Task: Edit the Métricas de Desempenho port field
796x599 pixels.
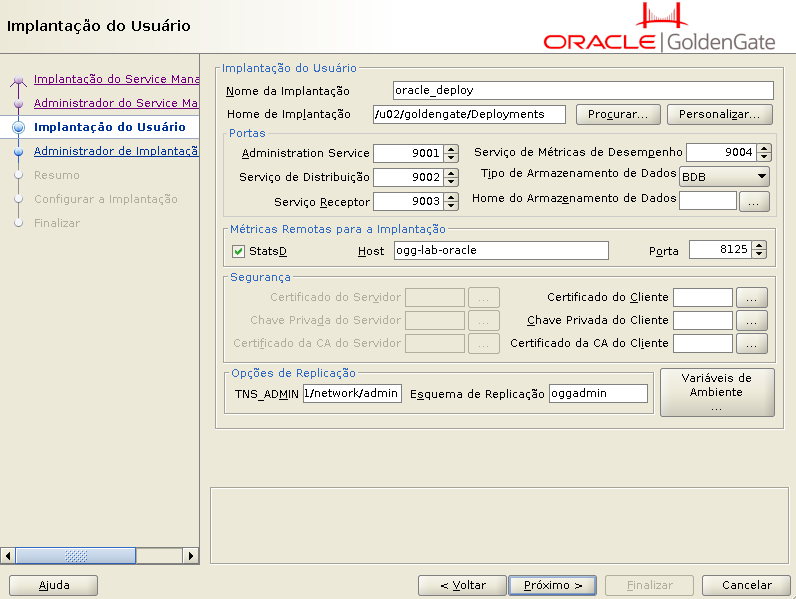Action: pos(721,152)
